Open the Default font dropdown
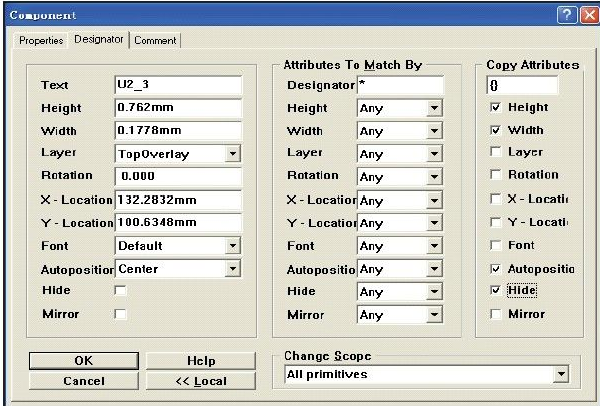Viewport: 600px width, 406px height. [233, 246]
